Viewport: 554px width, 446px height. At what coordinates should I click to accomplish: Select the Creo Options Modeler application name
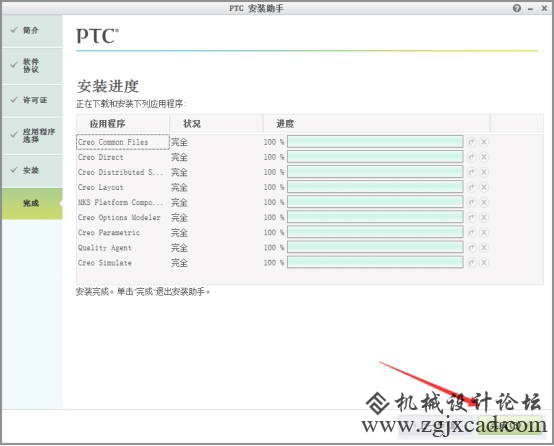pos(119,217)
